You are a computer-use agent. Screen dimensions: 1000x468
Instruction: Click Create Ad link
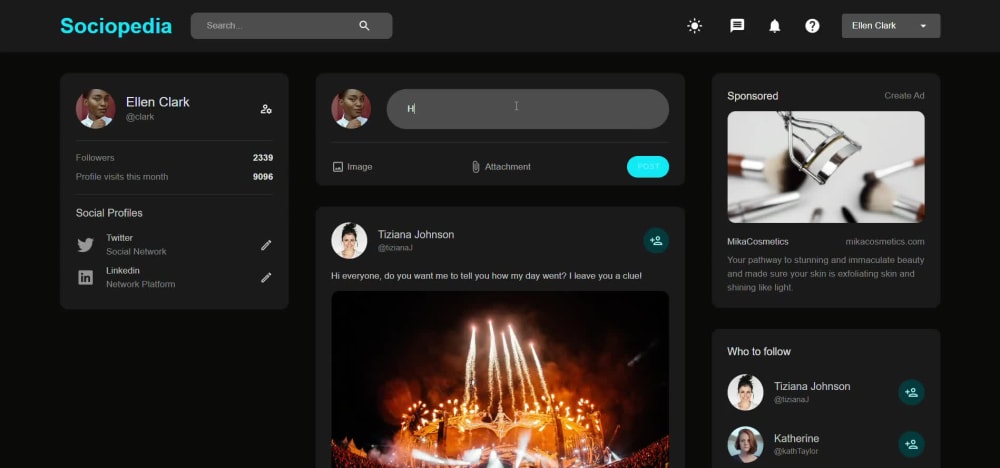pyautogui.click(x=904, y=96)
